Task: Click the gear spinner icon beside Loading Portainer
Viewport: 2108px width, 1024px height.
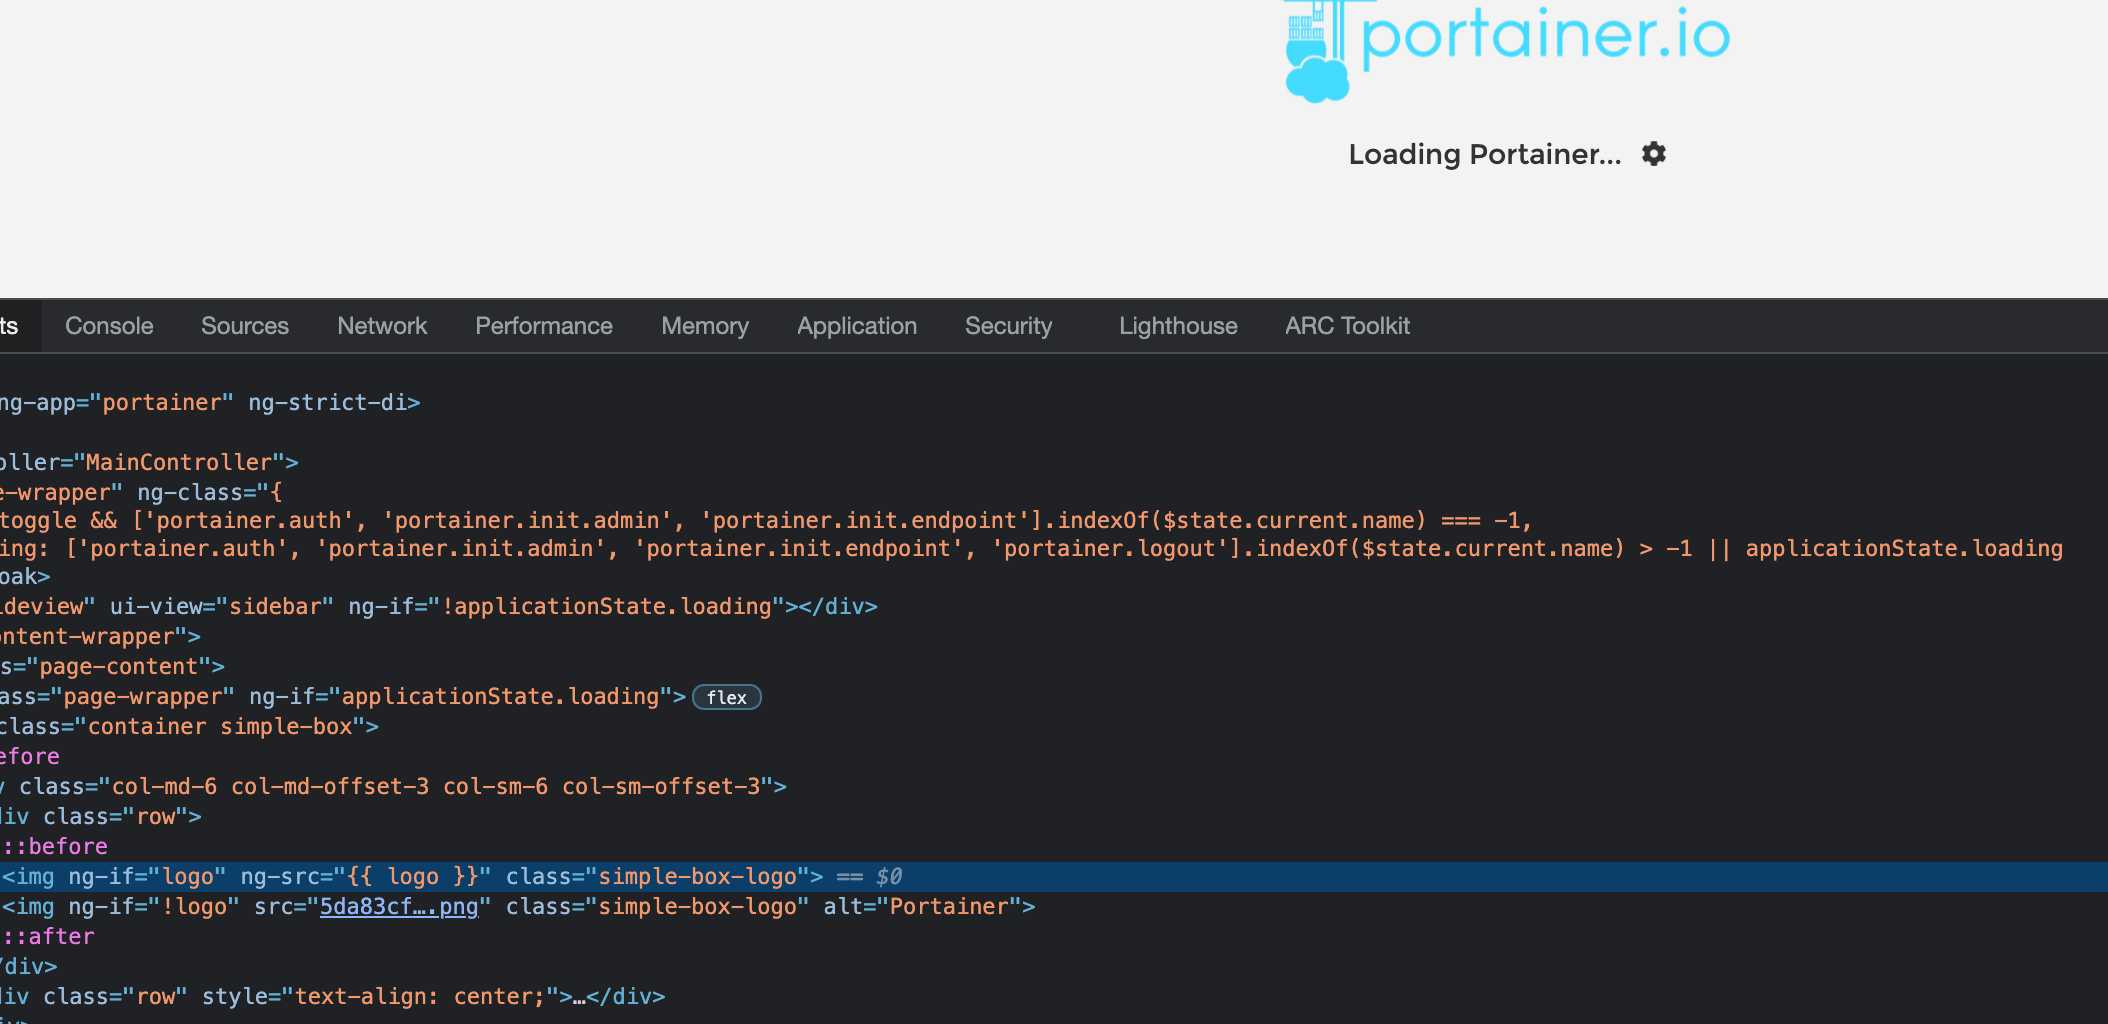Action: tap(1654, 153)
